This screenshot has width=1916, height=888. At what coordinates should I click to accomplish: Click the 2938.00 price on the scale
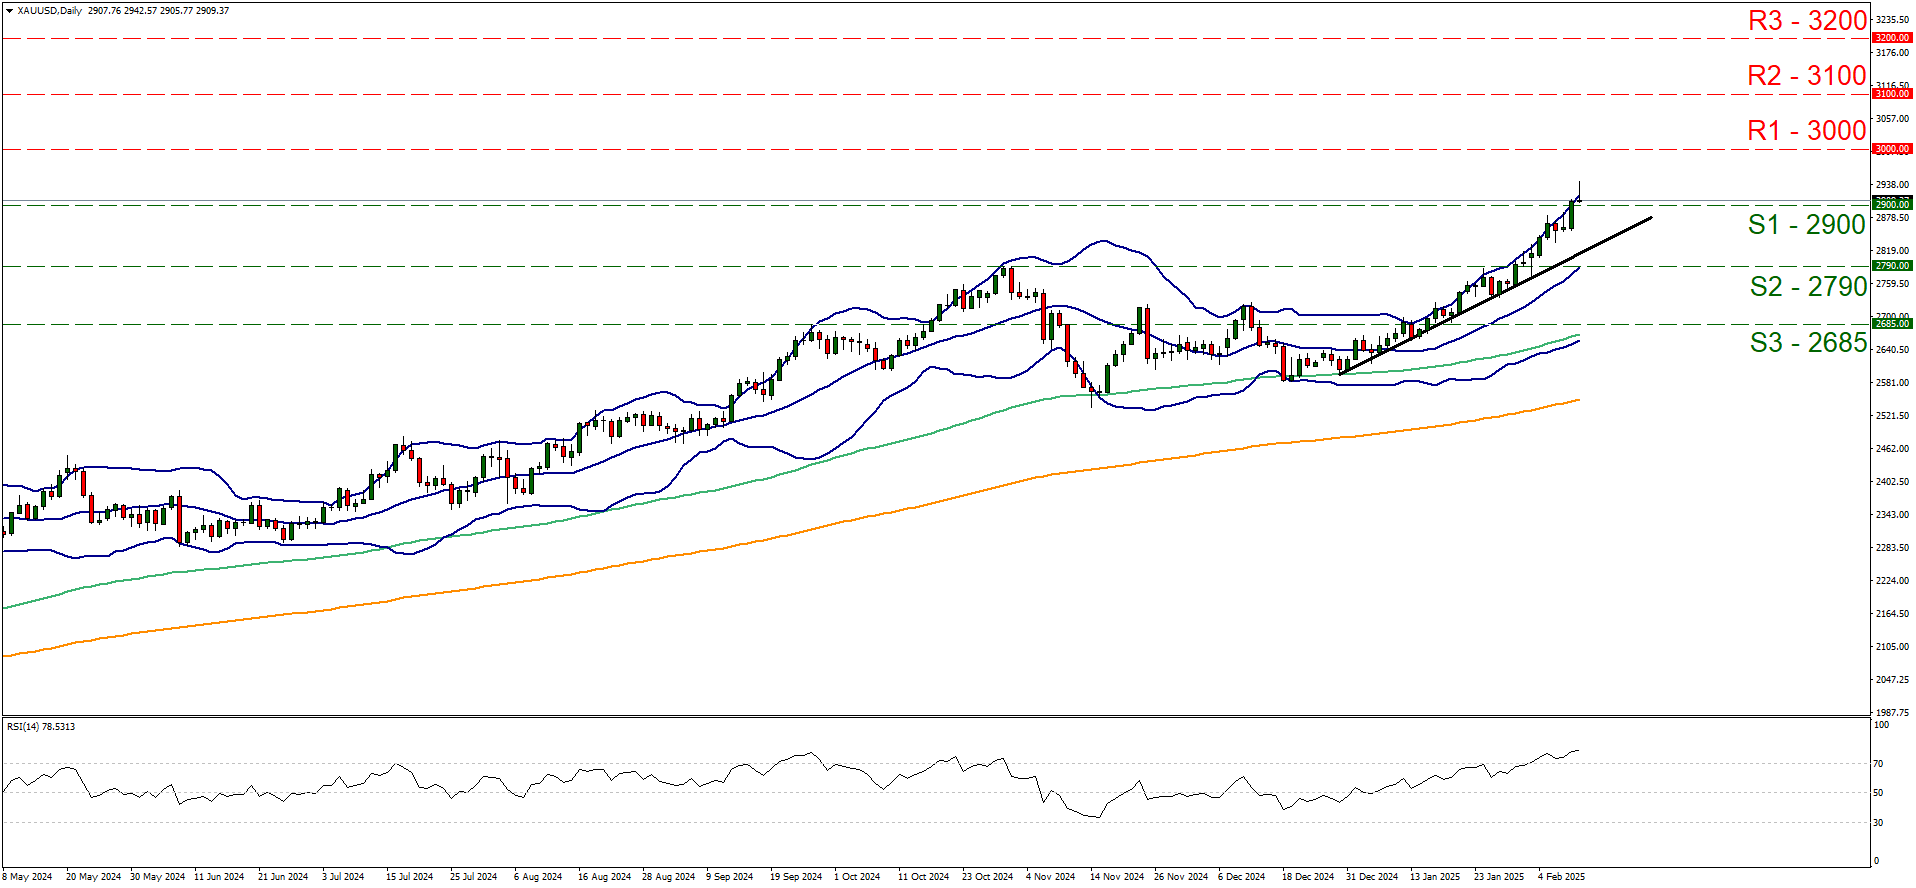coord(1891,185)
